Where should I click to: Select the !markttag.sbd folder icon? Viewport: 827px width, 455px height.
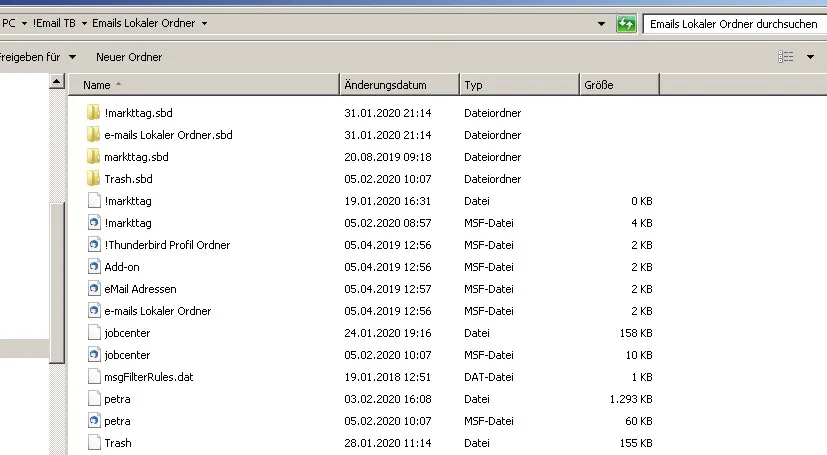(93, 112)
